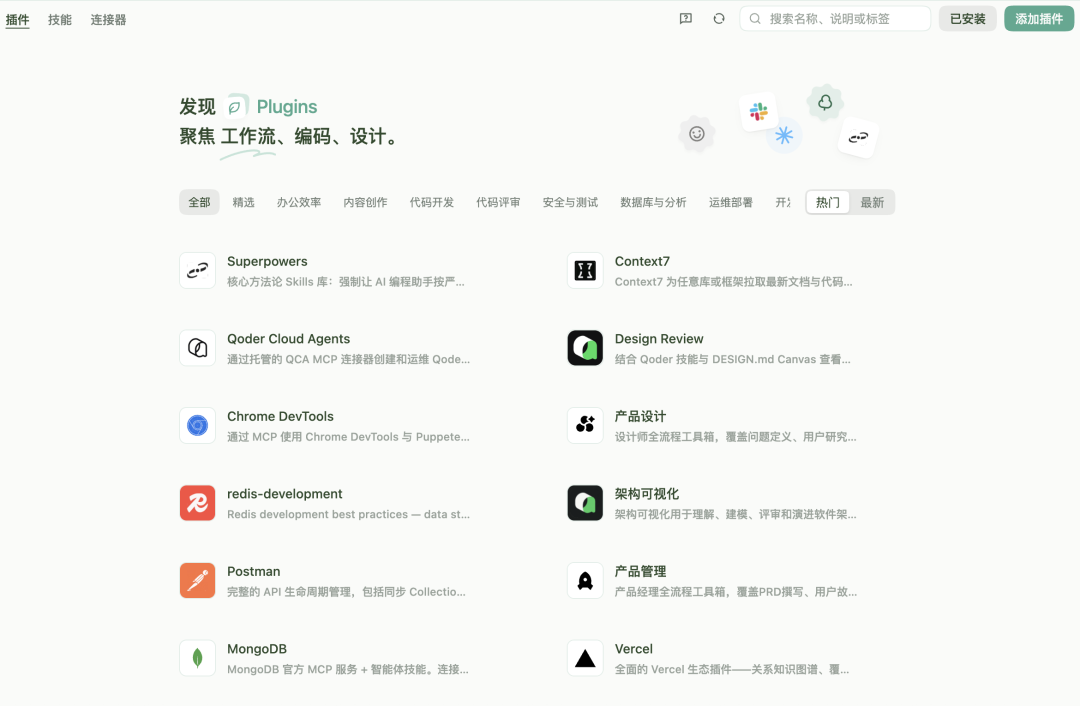Click the Chrome DevTools icon
1080x706 pixels.
coord(198,426)
